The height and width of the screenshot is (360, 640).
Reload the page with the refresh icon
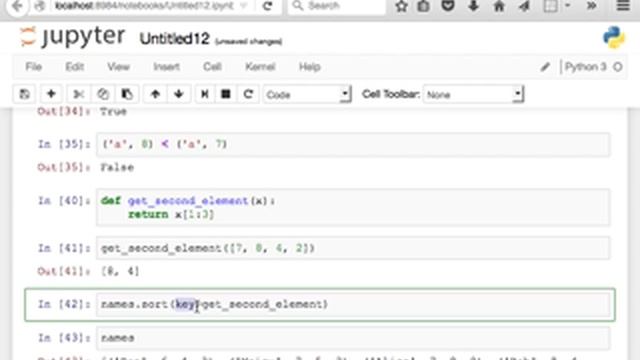click(x=267, y=6)
